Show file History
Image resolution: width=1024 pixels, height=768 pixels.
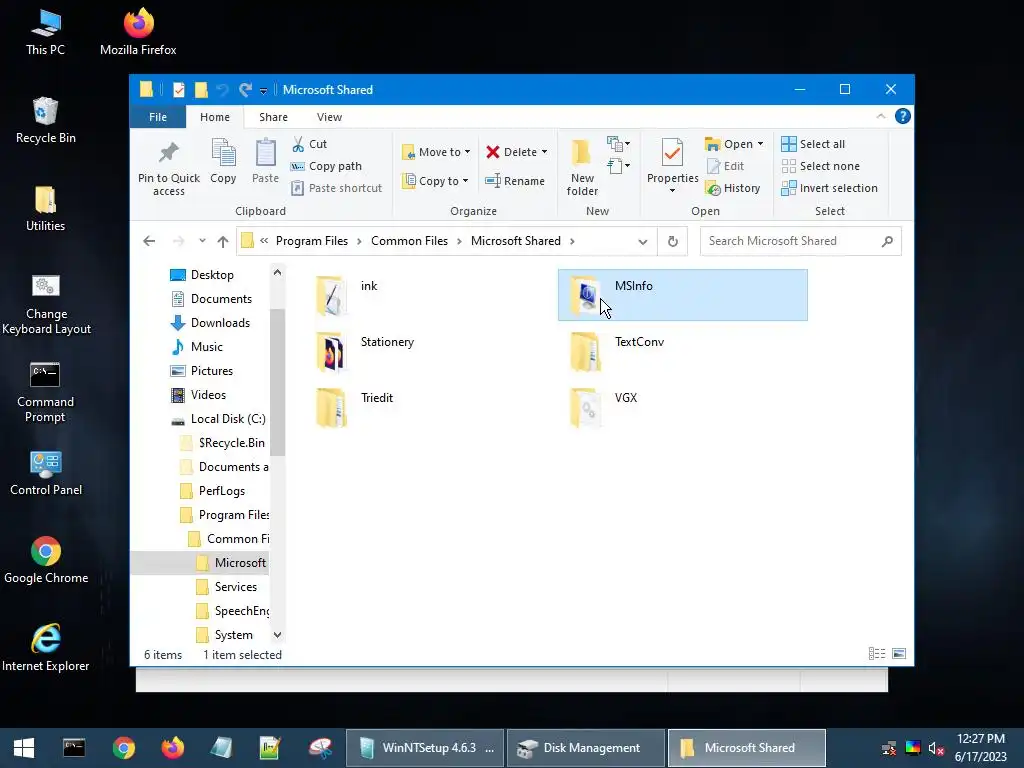[733, 188]
